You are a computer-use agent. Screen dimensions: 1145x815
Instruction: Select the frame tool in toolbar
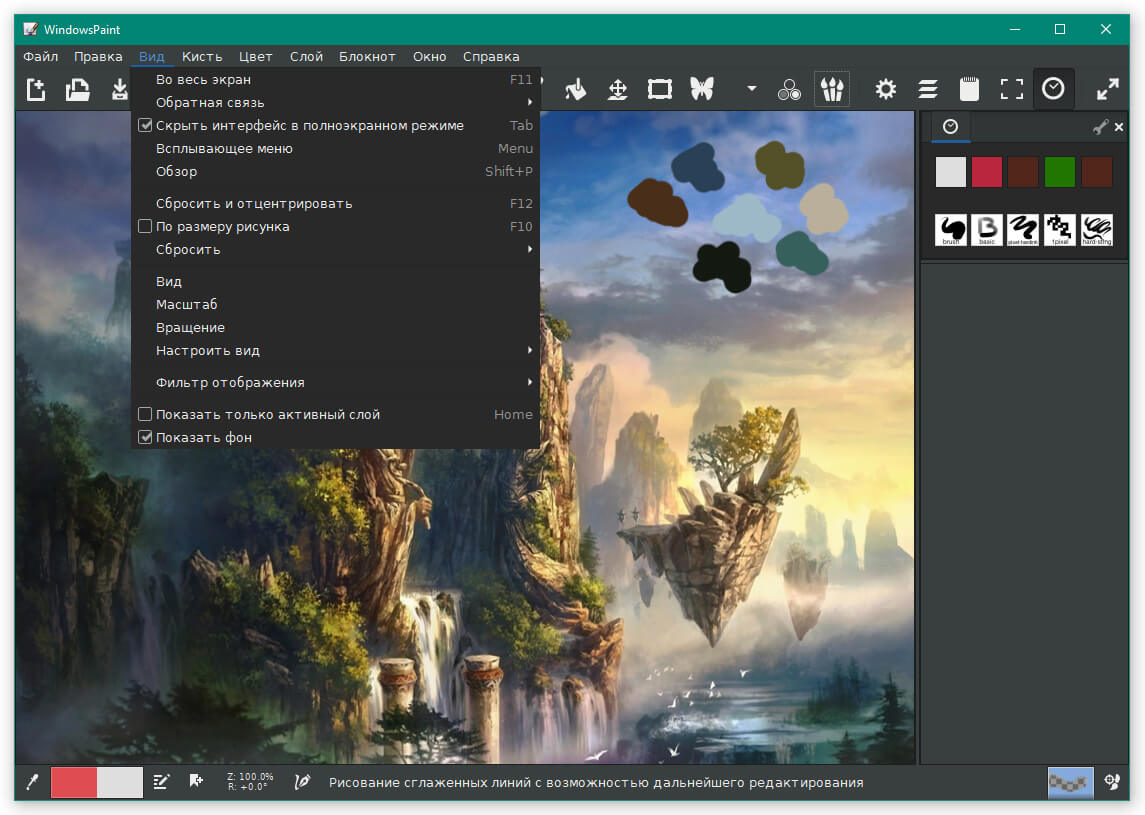tap(659, 90)
